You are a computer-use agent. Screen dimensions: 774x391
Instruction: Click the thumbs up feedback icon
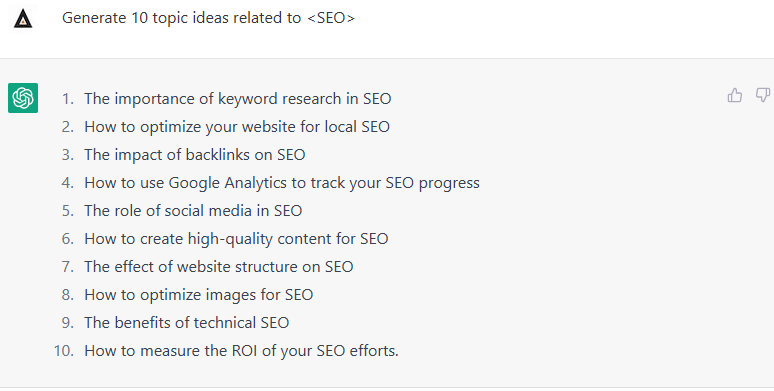(x=735, y=95)
